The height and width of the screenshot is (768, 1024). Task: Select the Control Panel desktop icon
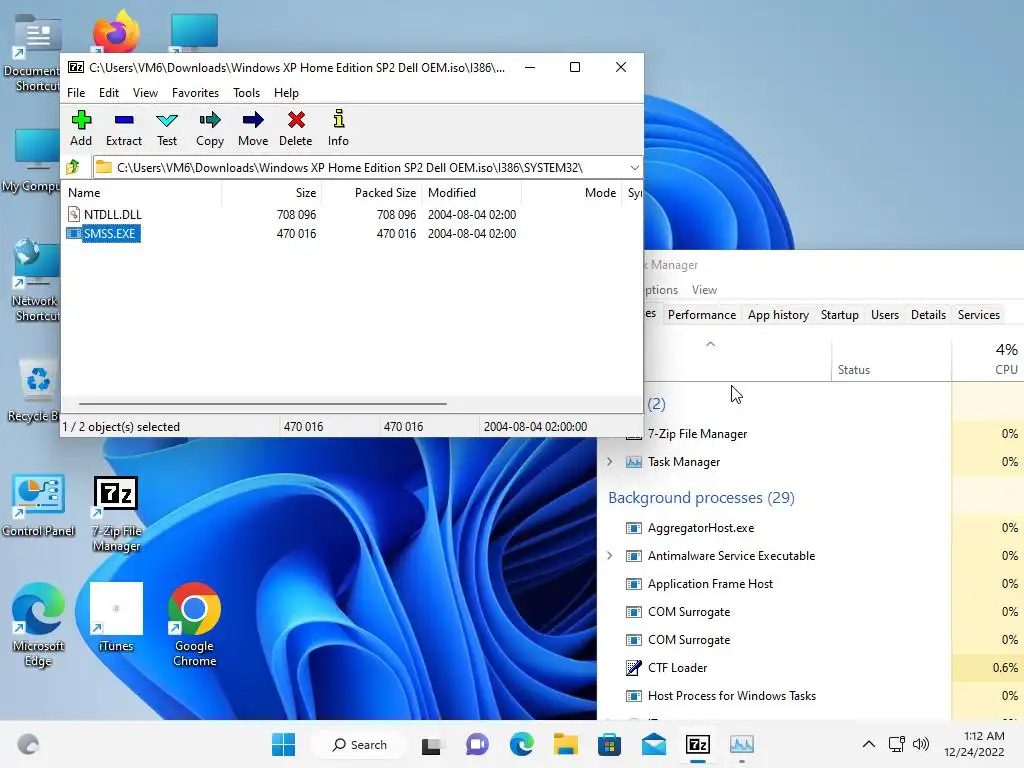tap(38, 505)
